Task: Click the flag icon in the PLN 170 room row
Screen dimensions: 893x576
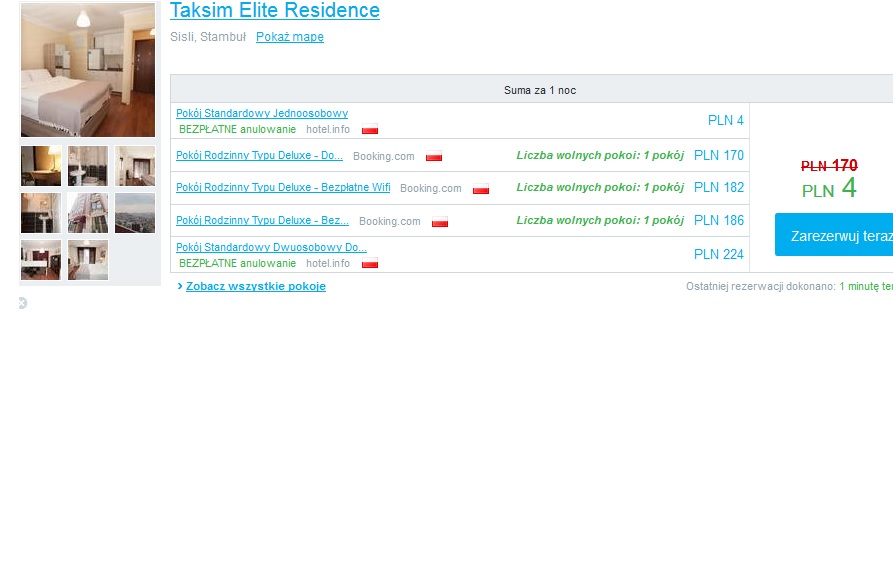Action: [x=434, y=156]
